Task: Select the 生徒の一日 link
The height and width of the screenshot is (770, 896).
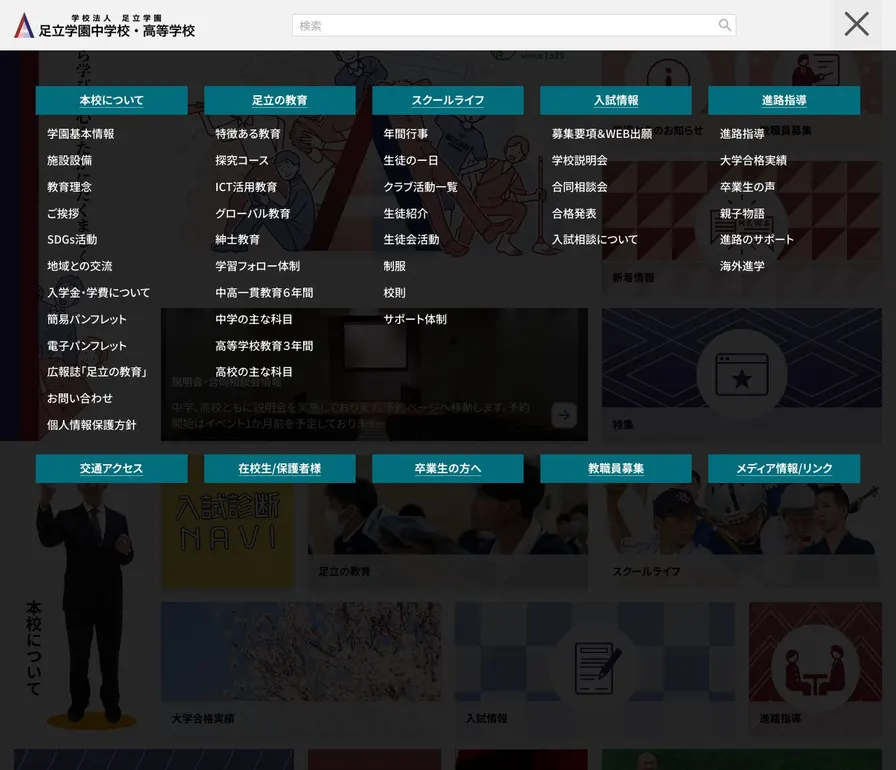Action: click(x=411, y=161)
